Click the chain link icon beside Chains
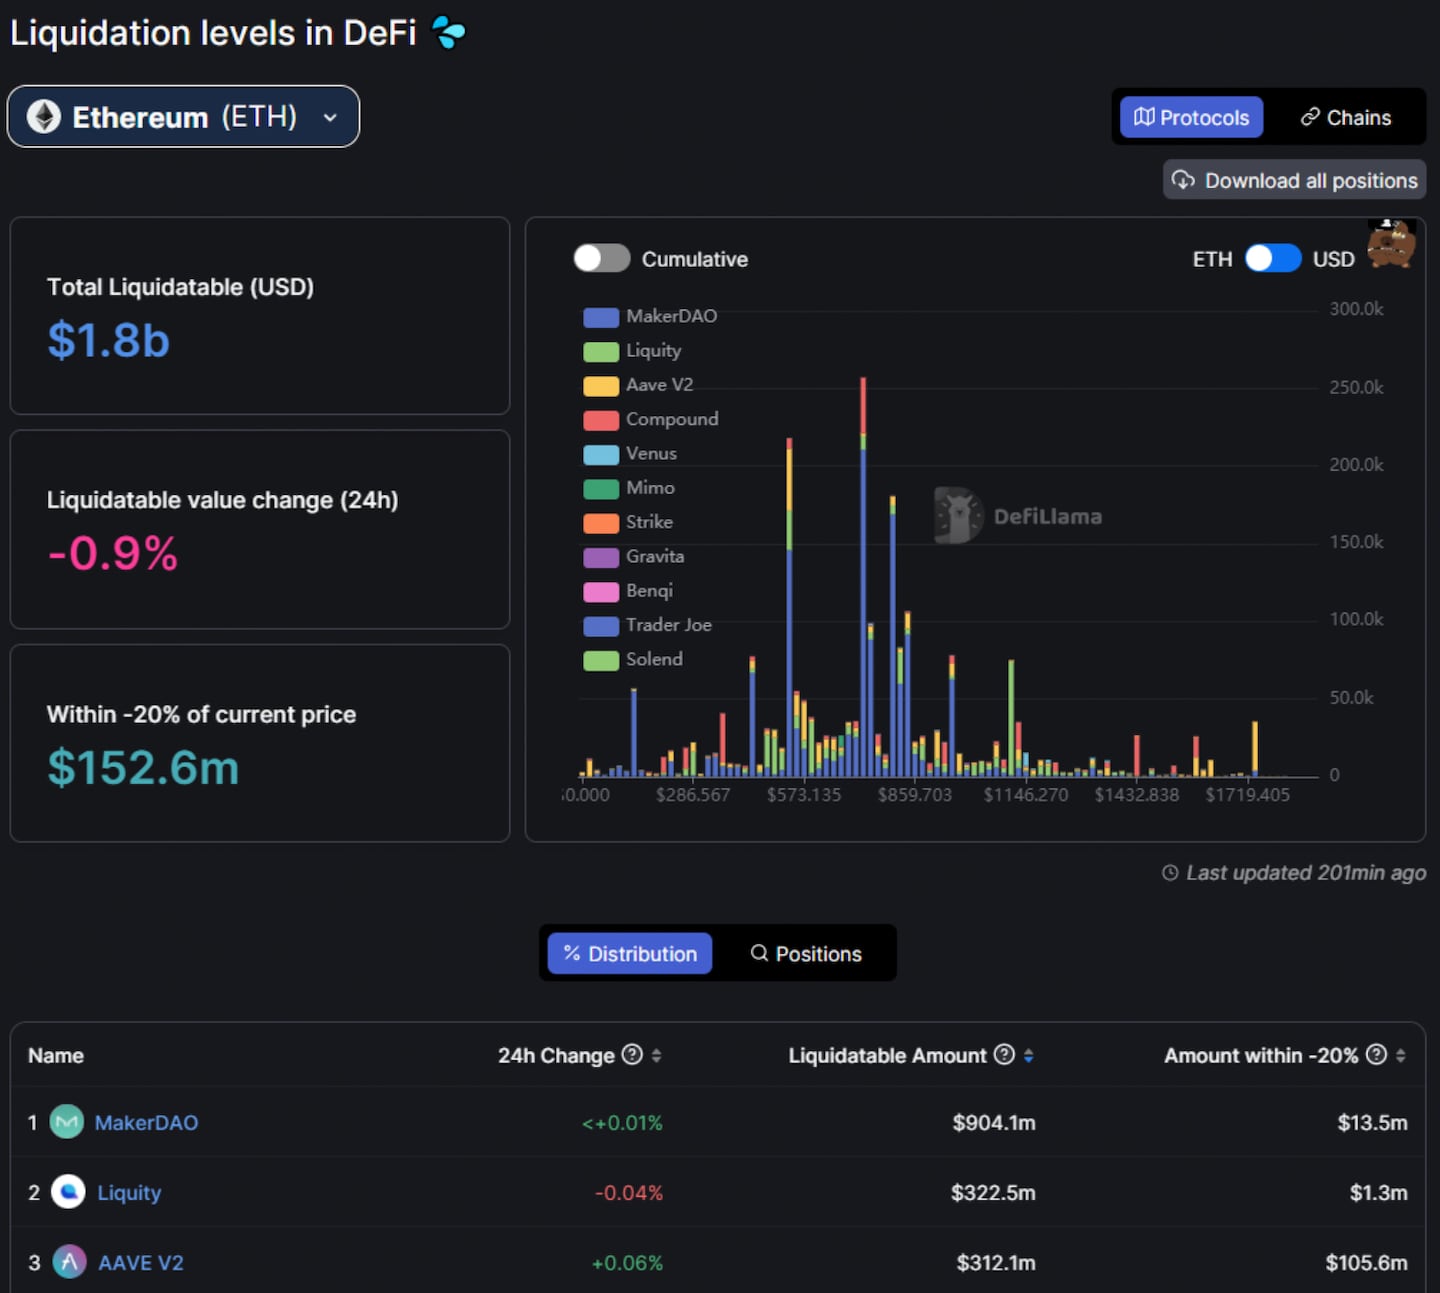Screen dimensions: 1440x1293 (x=1310, y=117)
